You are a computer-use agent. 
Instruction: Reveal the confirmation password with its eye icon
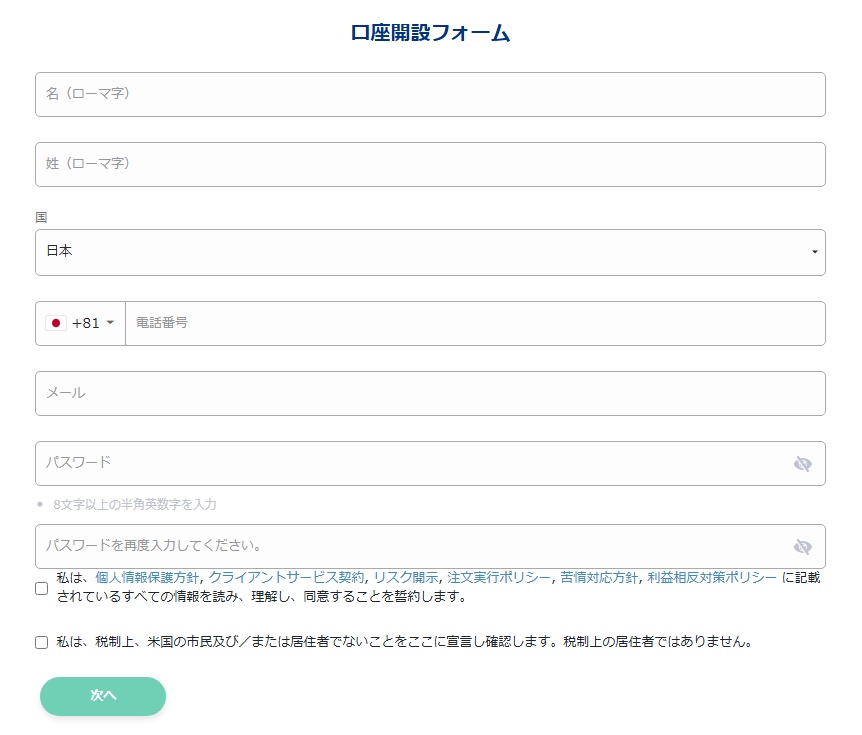803,546
